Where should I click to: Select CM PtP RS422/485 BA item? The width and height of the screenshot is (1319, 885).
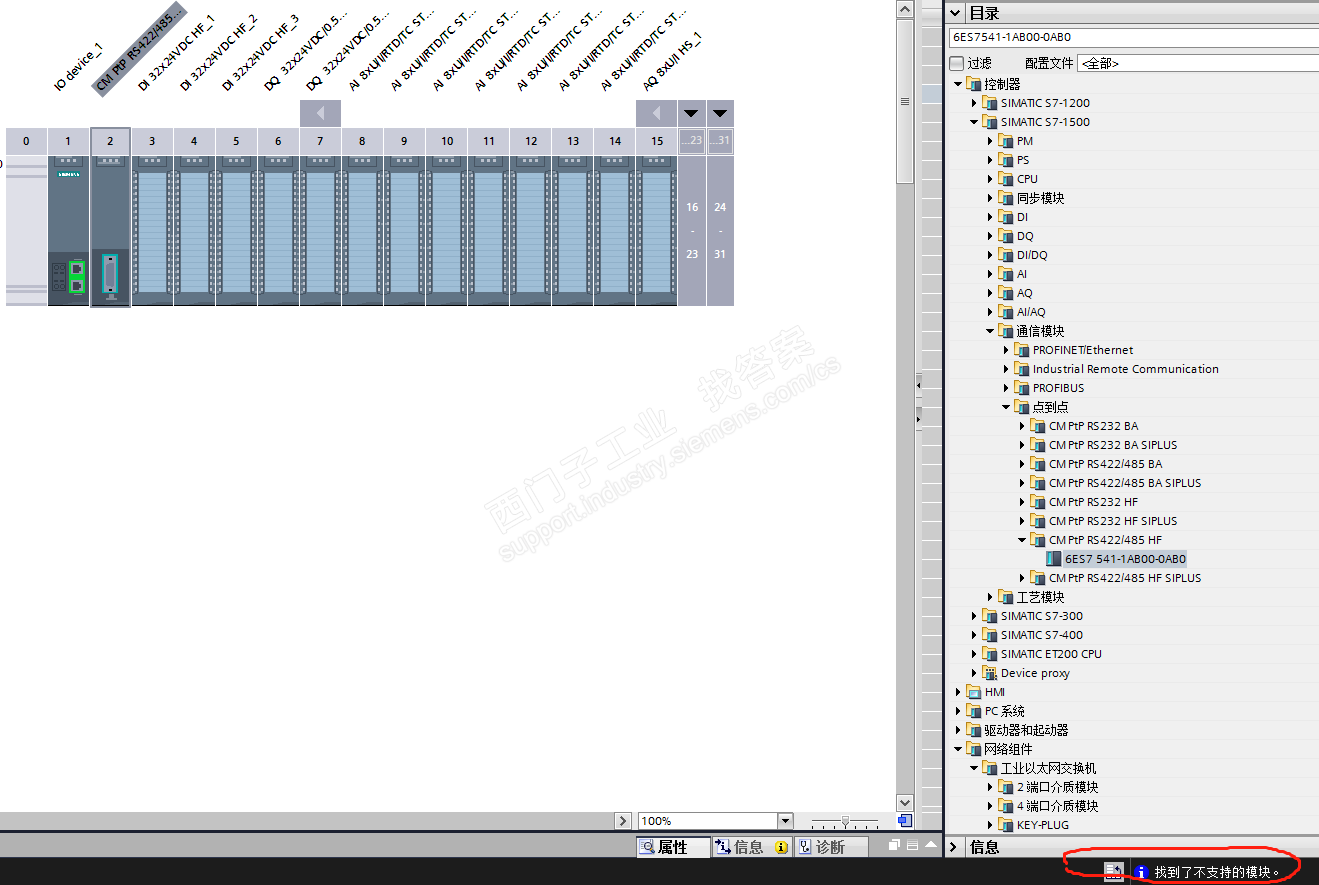coord(1106,464)
